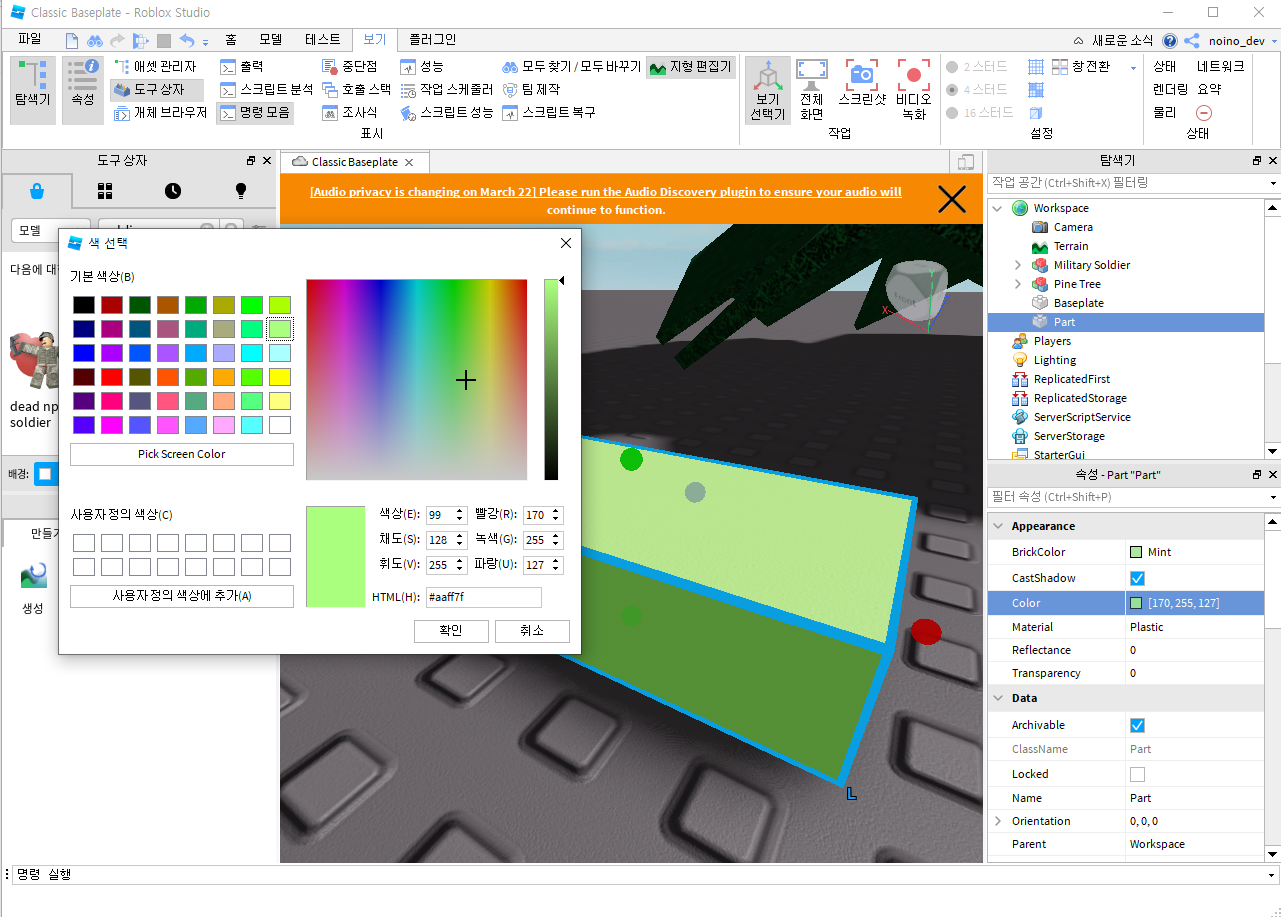Take a Screenshot (스크린샷)
1281x917 pixels.
point(861,84)
